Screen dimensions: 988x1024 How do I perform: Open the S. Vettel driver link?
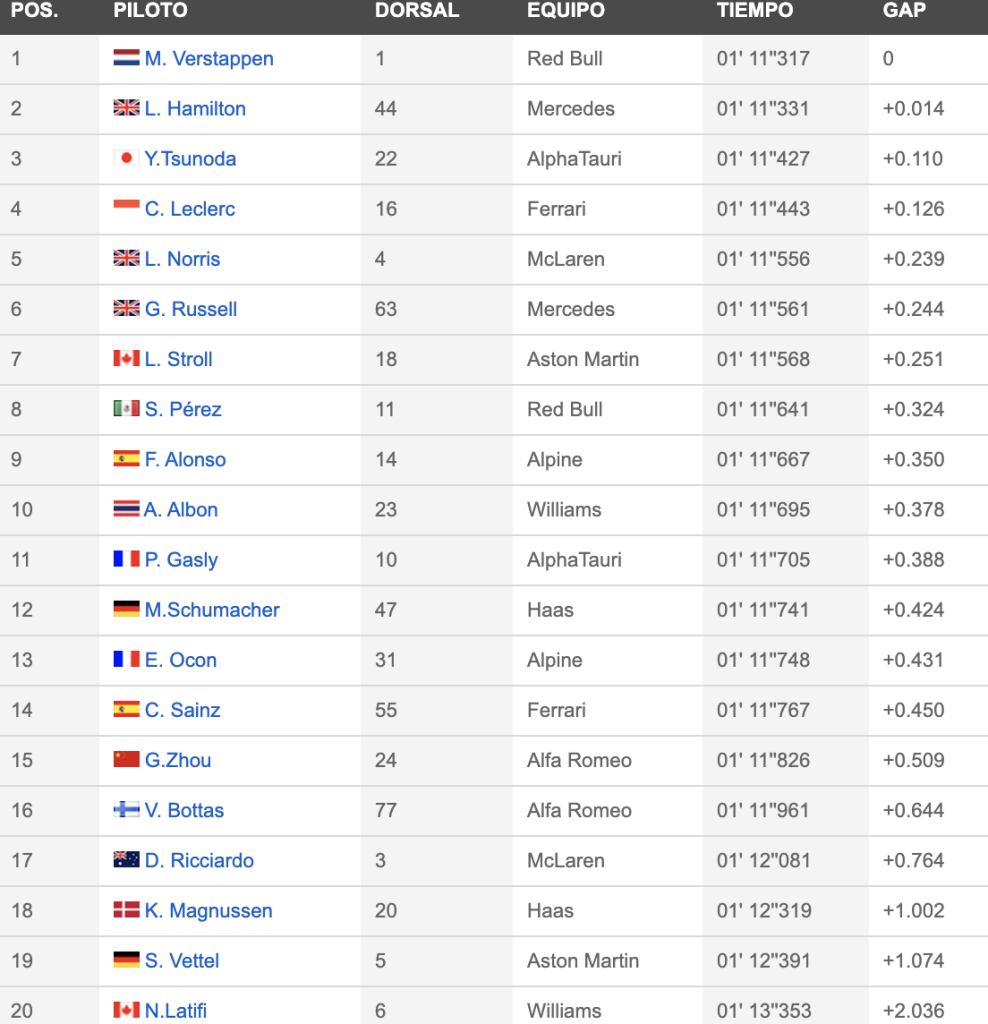point(182,961)
